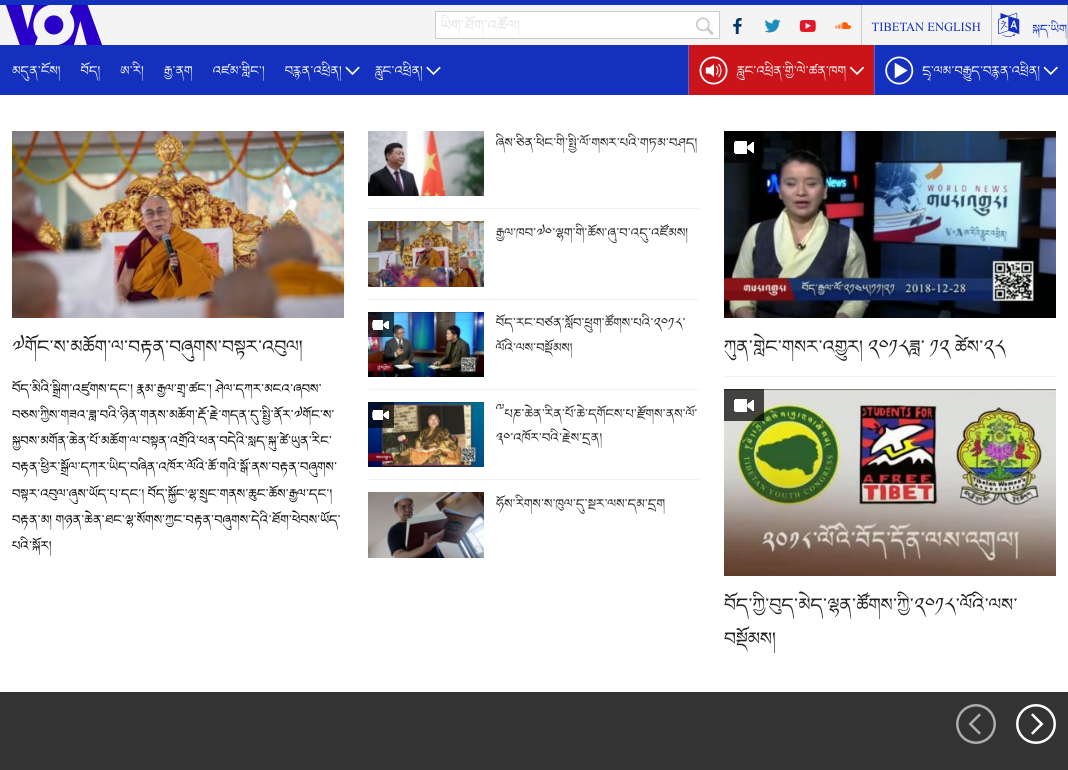Expand the red live radio dropdown chevron
Viewport: 1068px width, 770px height.
tap(857, 71)
